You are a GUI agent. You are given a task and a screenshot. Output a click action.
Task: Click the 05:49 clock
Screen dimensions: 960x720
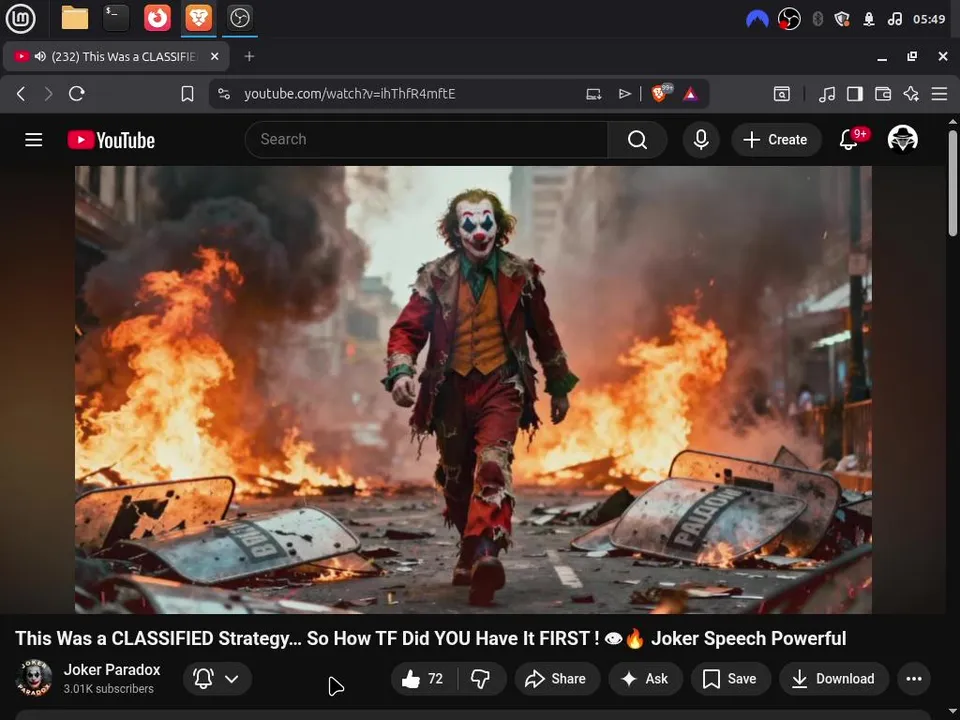(929, 19)
